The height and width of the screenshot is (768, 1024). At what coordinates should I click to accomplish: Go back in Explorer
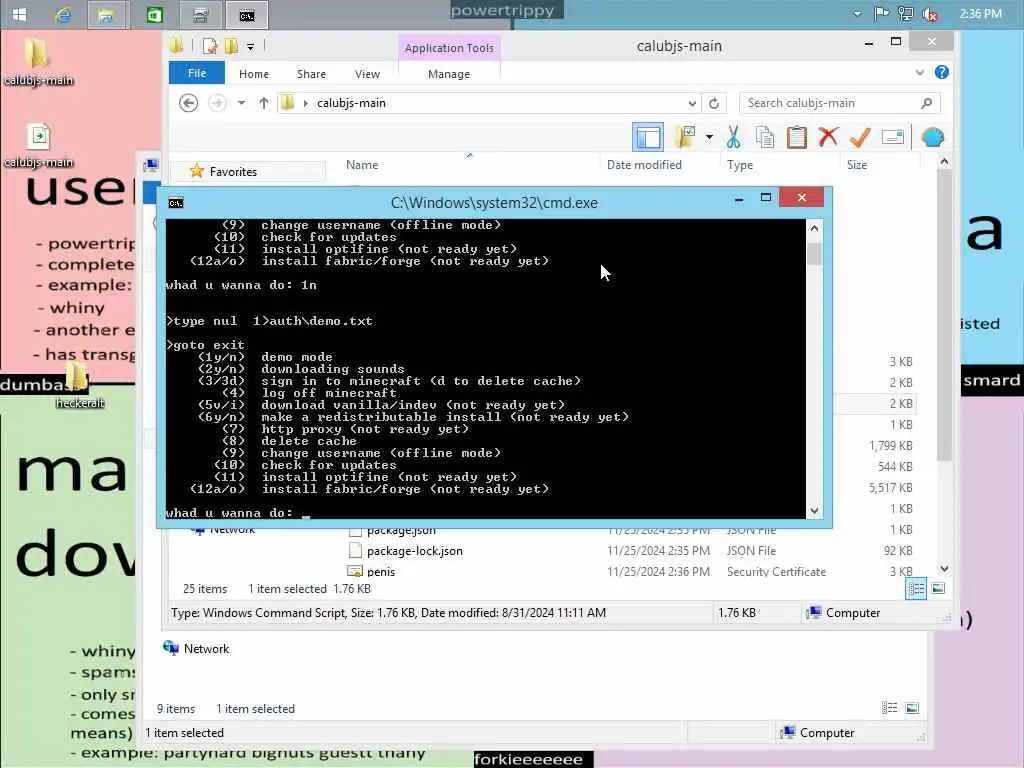coord(188,103)
